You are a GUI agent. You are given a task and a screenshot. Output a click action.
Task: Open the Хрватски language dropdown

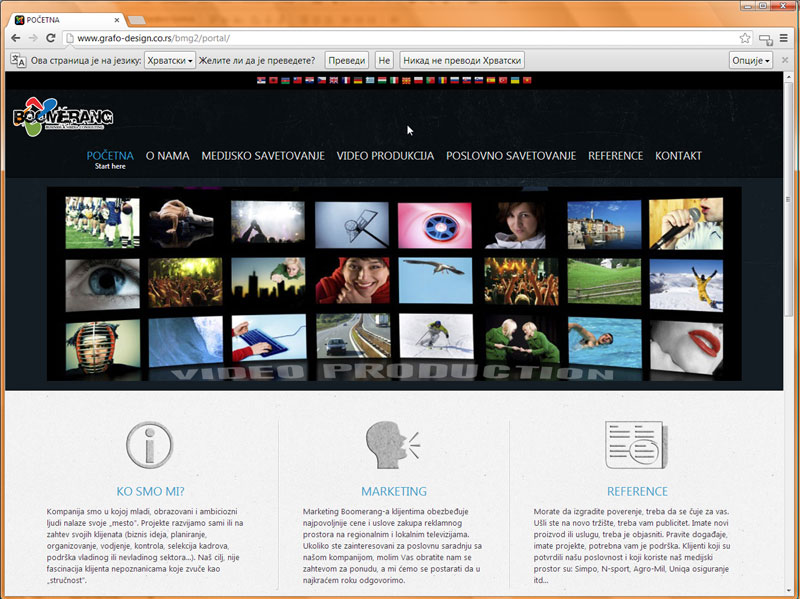point(170,61)
